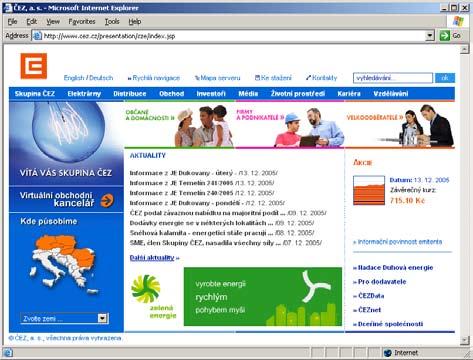Click the Vítá vás Skupina ČEZ lightbulb banner

[66, 143]
